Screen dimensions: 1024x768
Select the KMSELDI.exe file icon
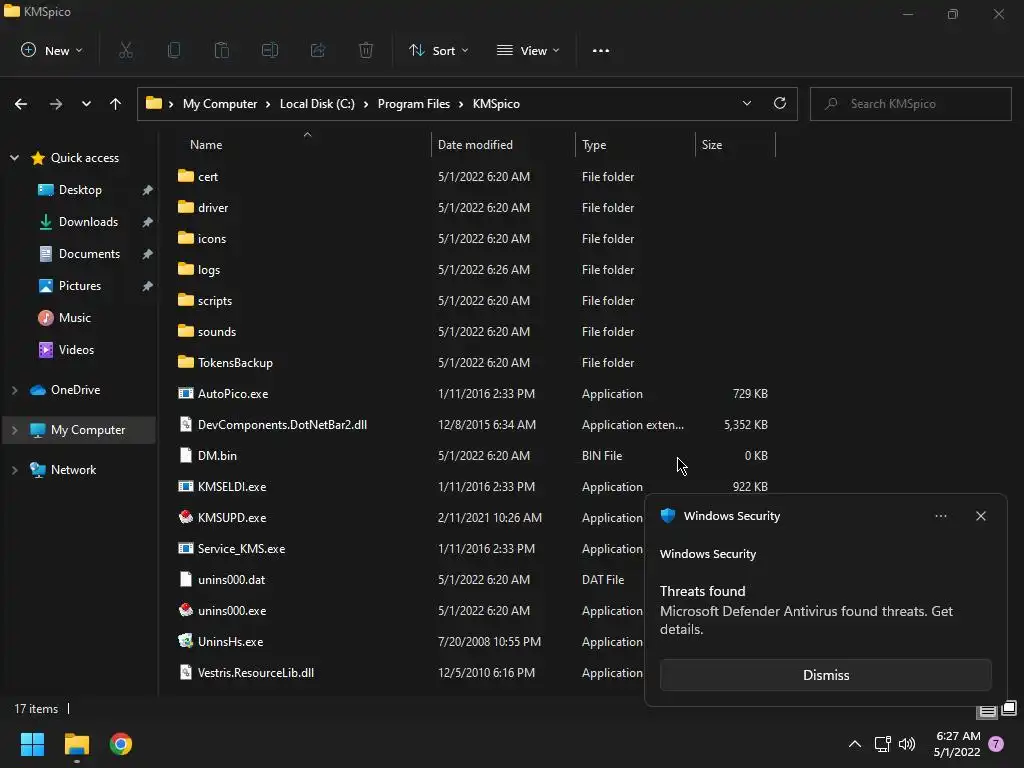pos(186,487)
